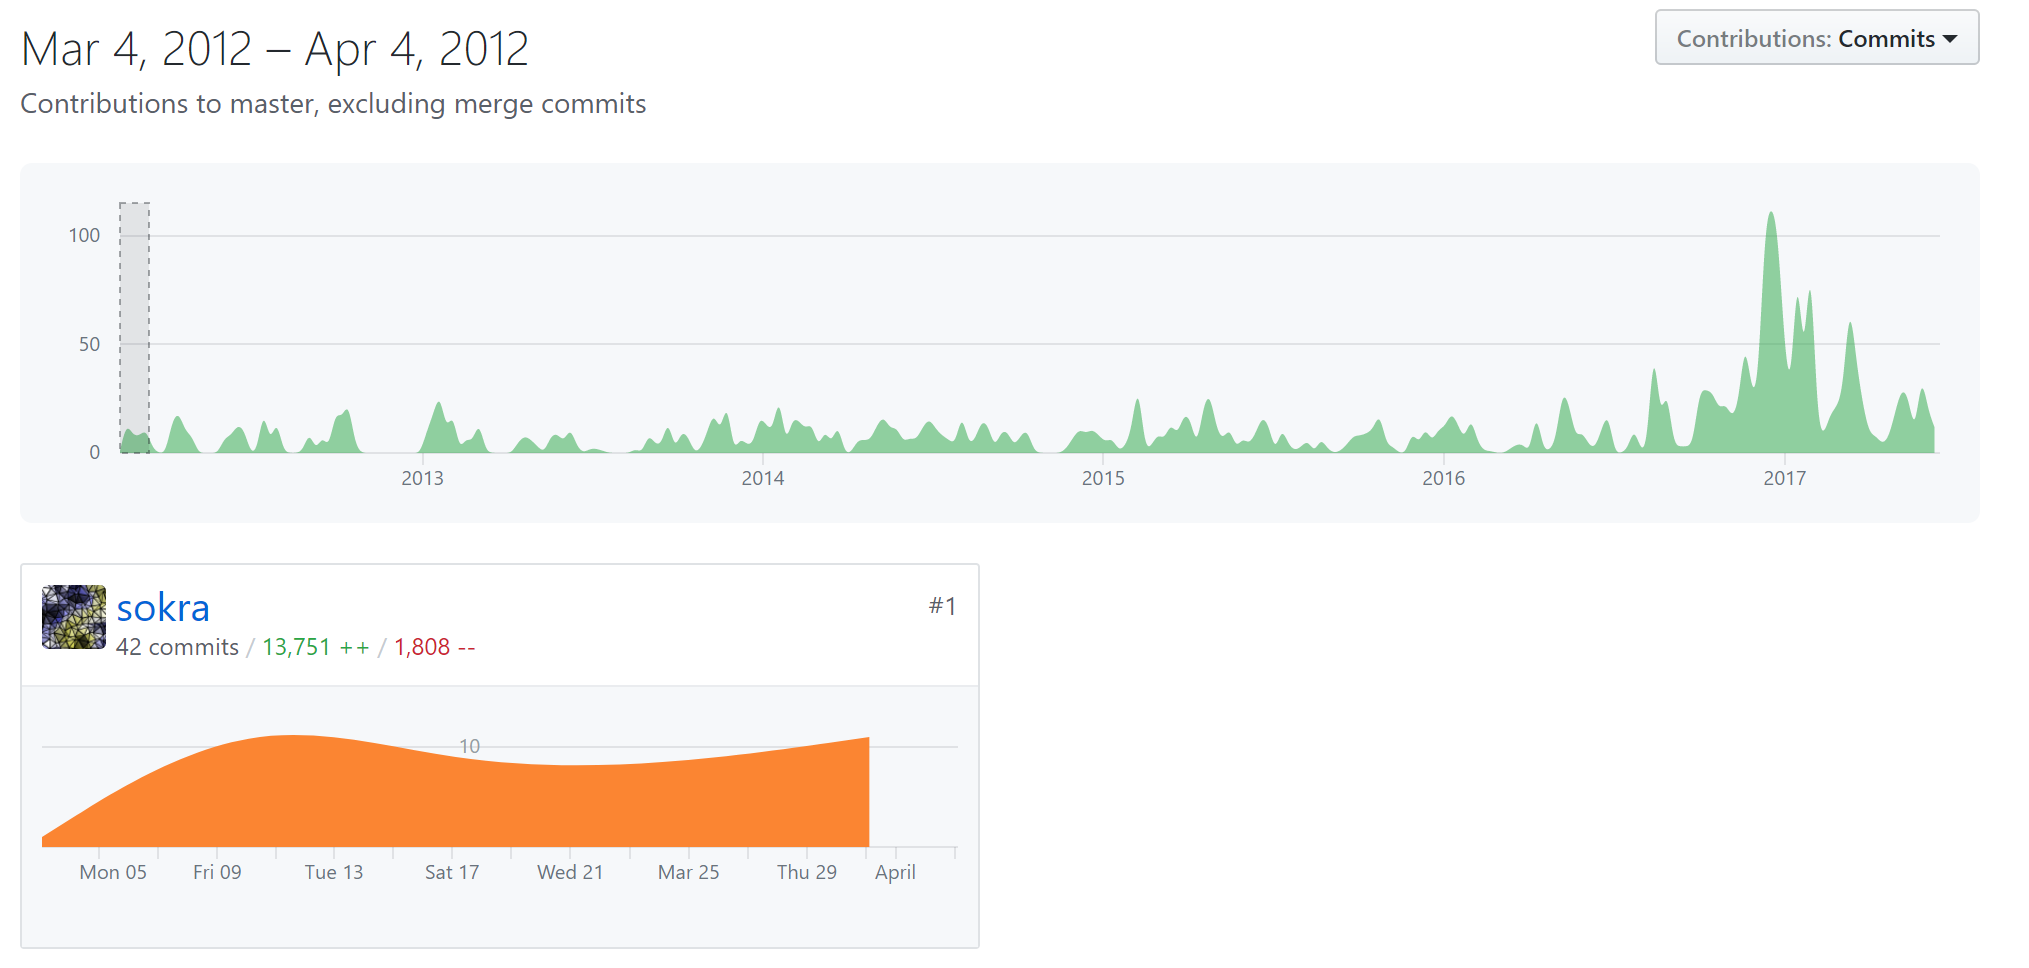This screenshot has width=2029, height=968.
Task: Click the Mar 4, 2012 – Apr 4, 2012 heading
Action: (x=275, y=49)
